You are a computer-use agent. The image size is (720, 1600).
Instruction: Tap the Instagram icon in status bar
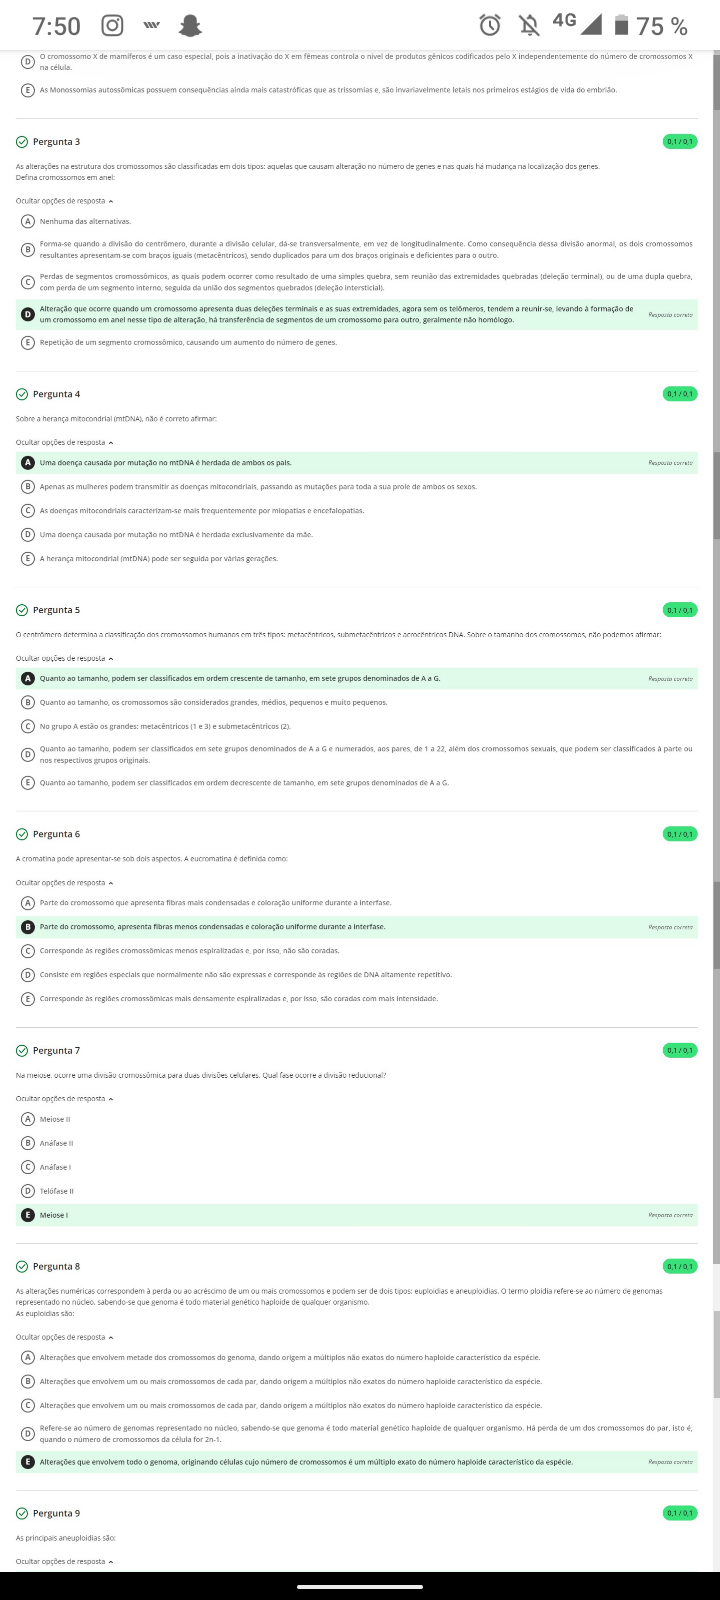coord(113,25)
